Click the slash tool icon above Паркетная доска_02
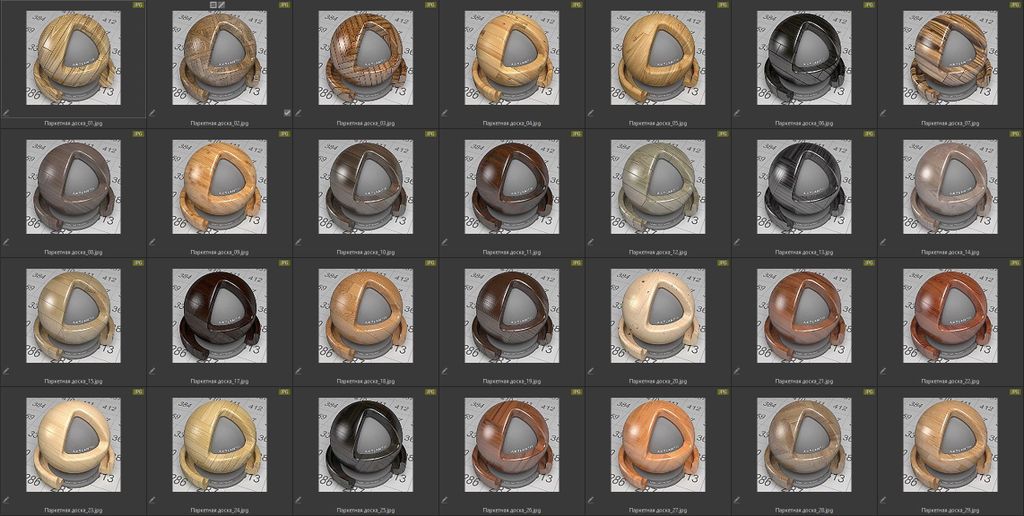This screenshot has height=516, width=1024. (222, 5)
